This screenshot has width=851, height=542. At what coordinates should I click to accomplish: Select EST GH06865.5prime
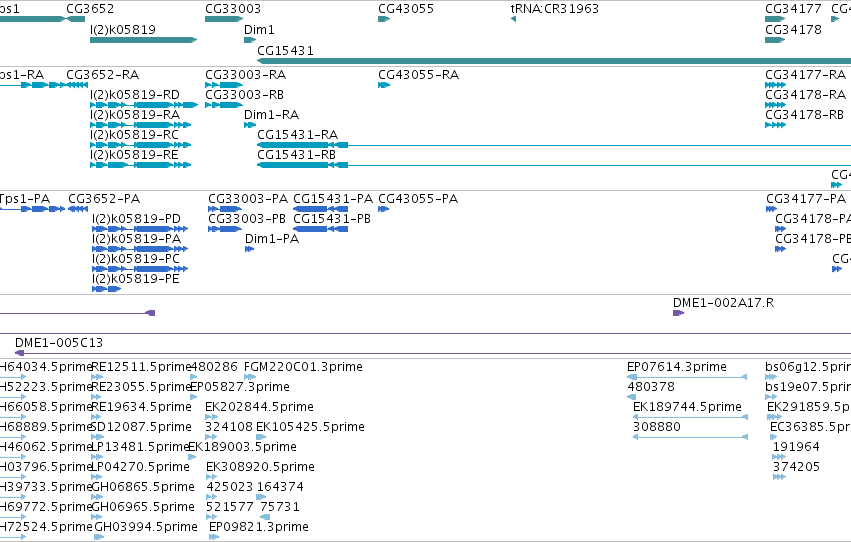[143, 487]
